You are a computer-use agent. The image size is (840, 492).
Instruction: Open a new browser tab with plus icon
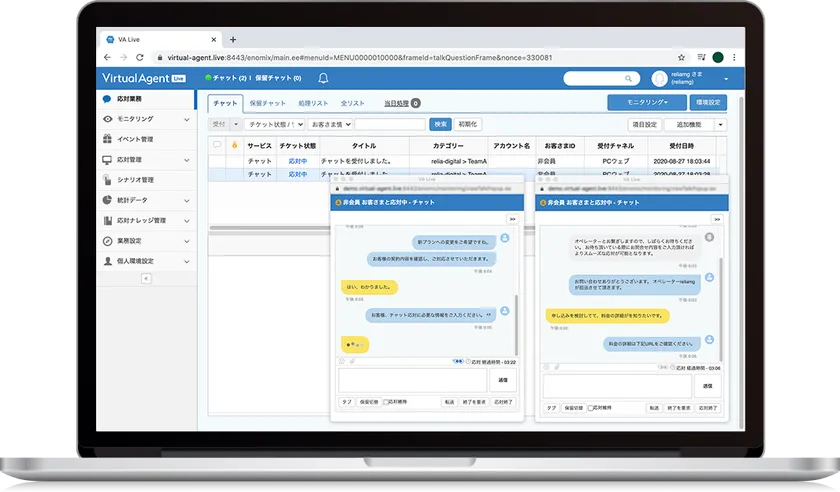click(x=232, y=40)
